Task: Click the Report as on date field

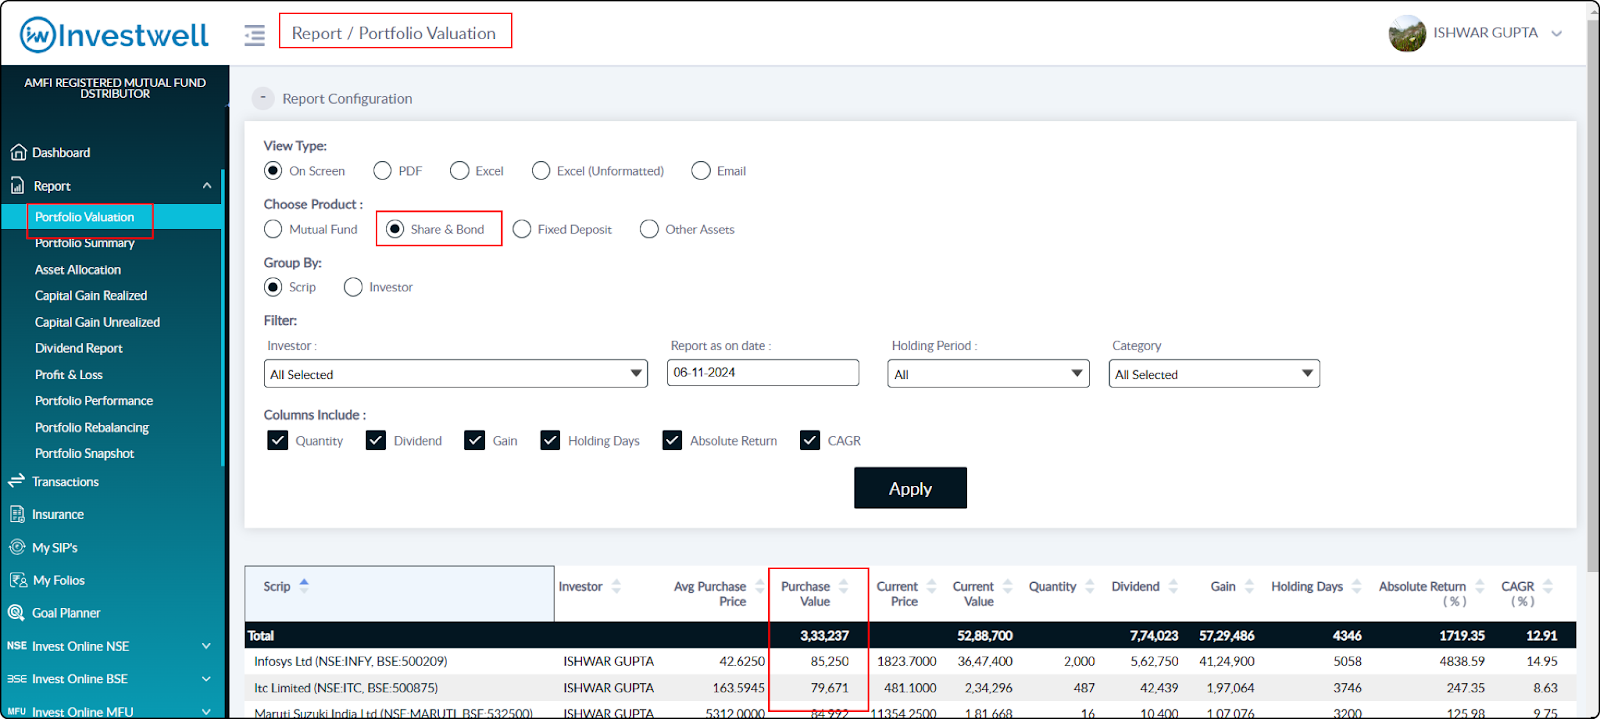Action: [763, 373]
